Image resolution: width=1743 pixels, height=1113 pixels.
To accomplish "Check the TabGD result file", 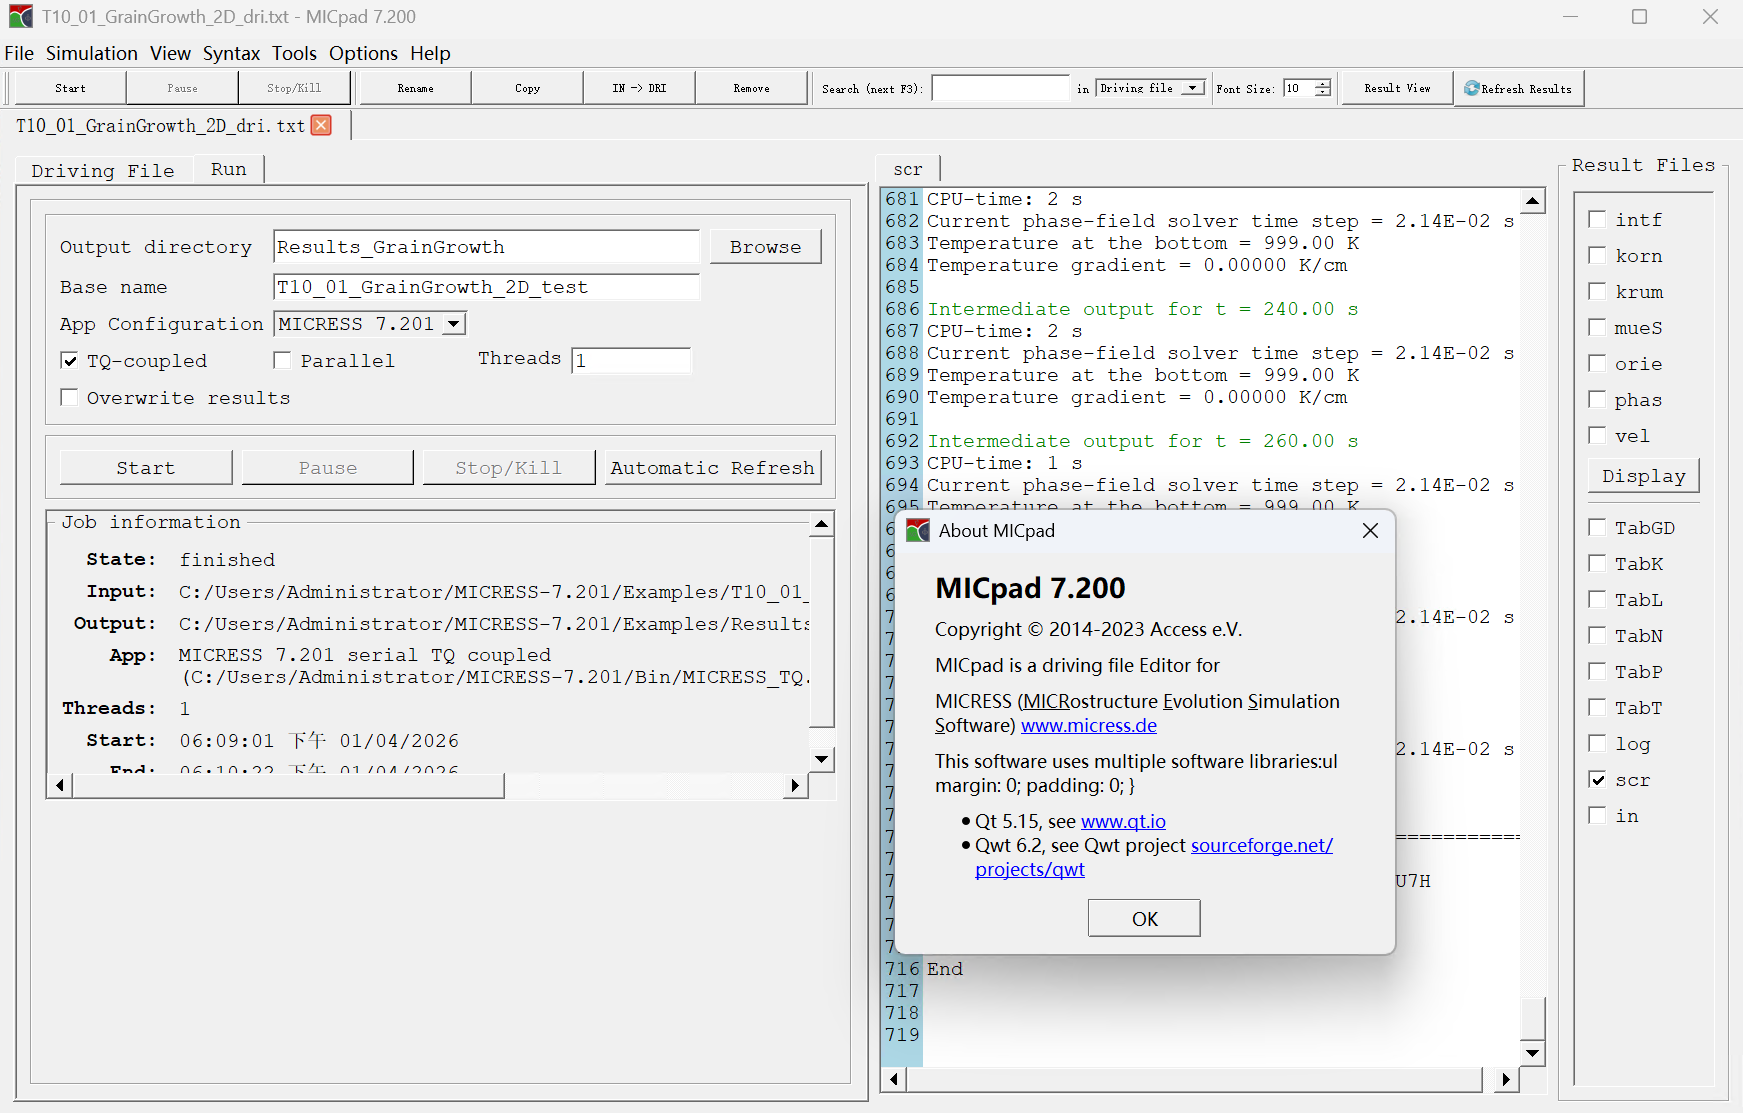I will pyautogui.click(x=1598, y=528).
